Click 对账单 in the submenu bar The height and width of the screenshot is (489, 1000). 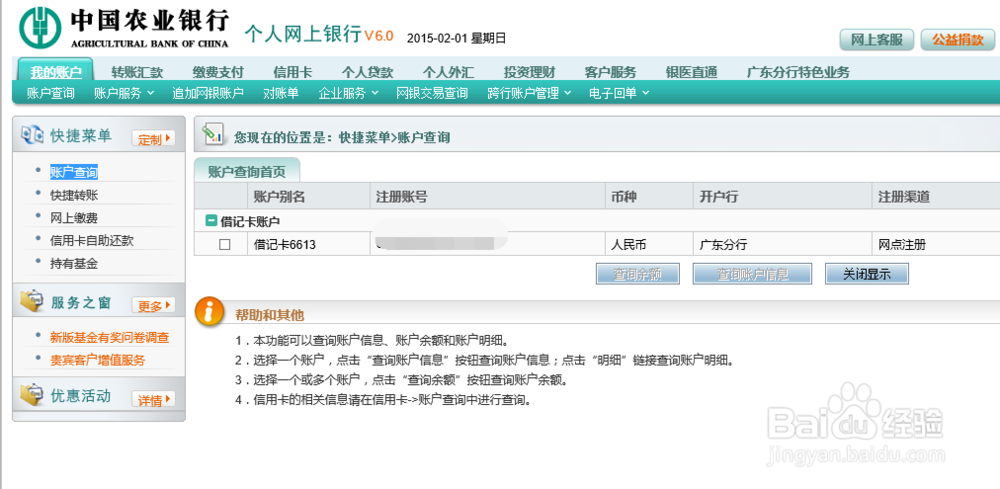tap(281, 93)
